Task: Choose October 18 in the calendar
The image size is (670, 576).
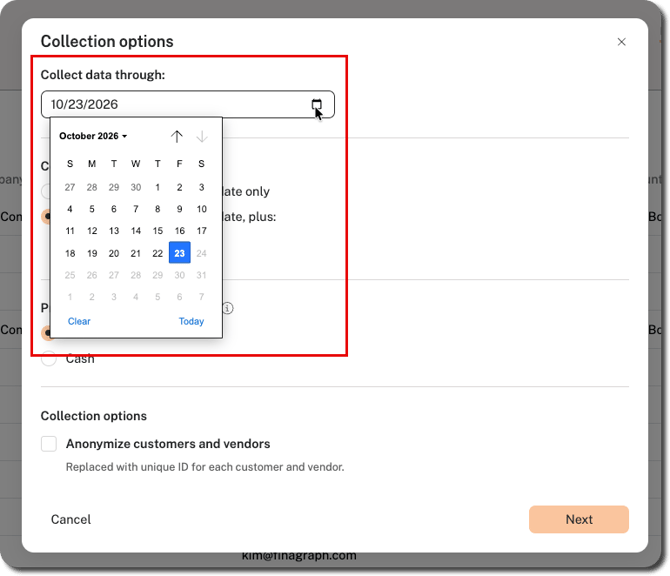Action: click(70, 253)
